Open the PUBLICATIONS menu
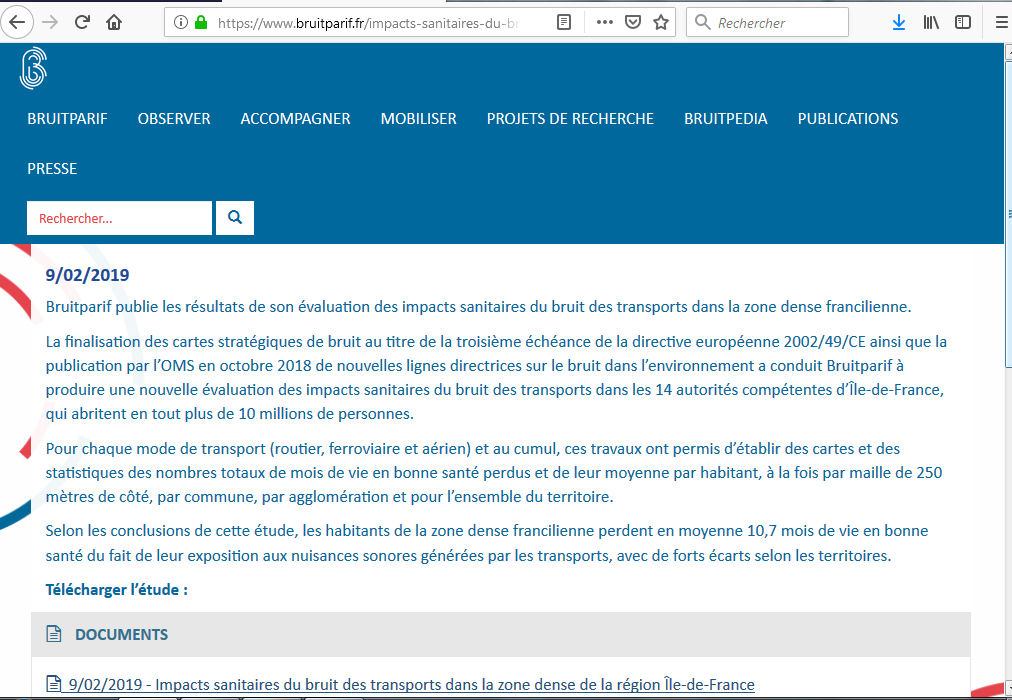 (x=848, y=119)
